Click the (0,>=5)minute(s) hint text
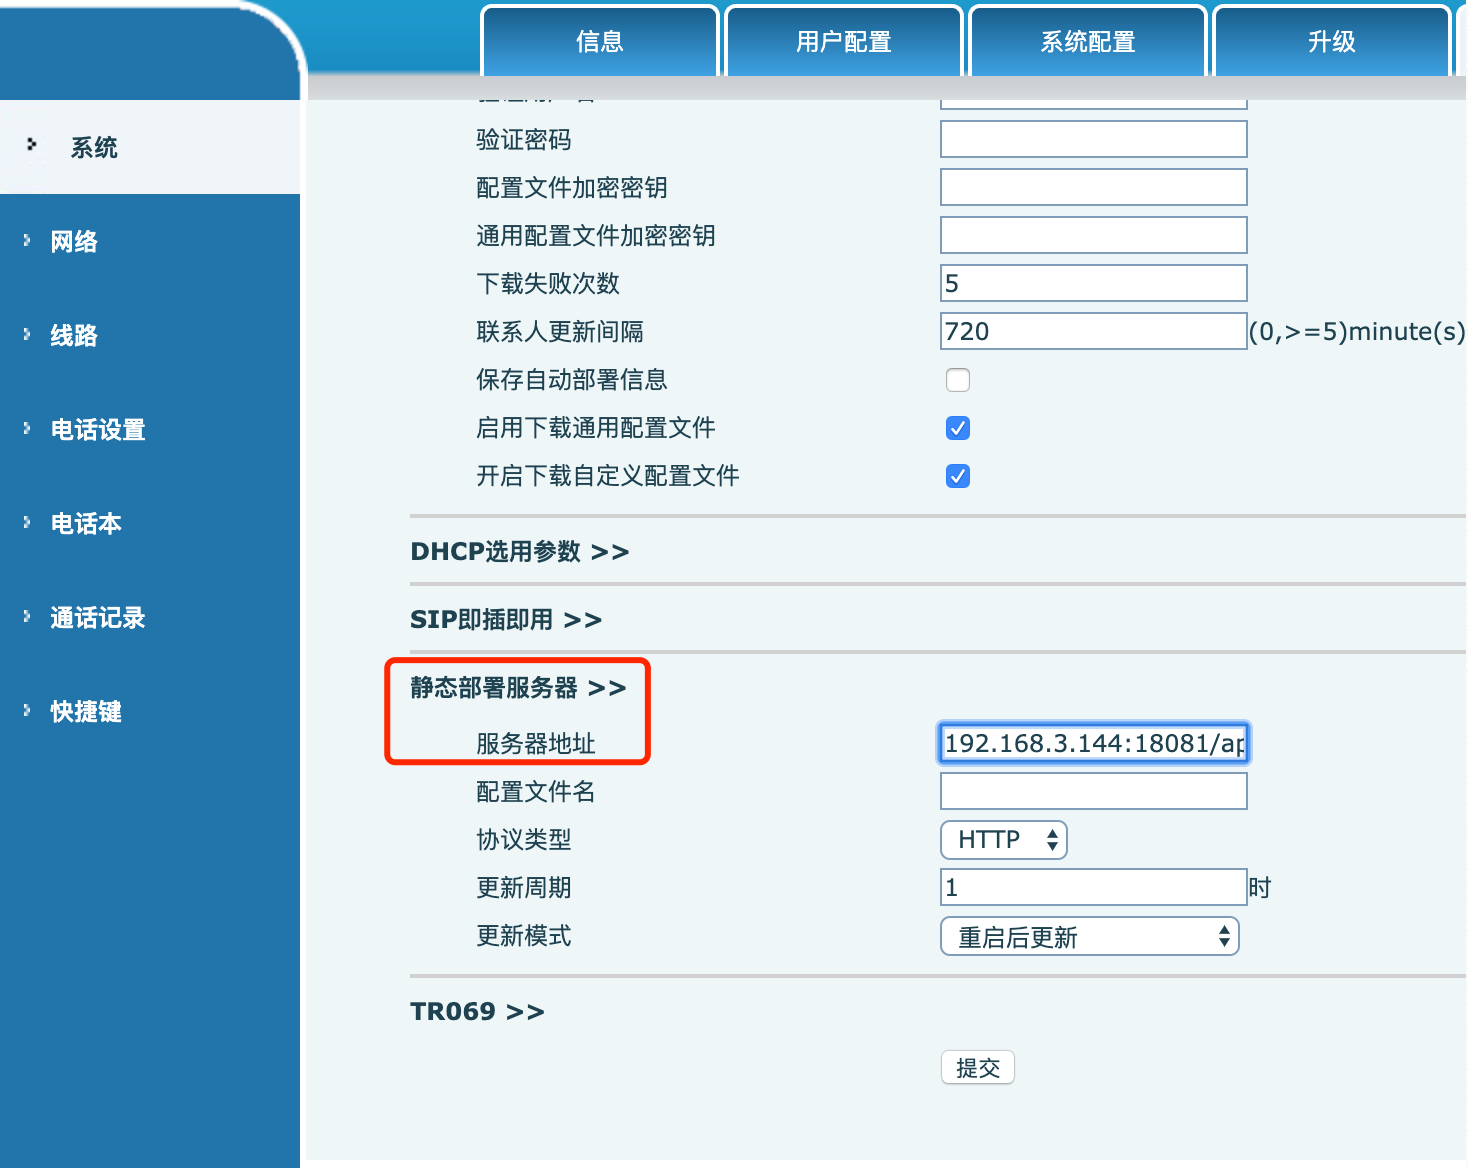The width and height of the screenshot is (1468, 1168). (1357, 332)
